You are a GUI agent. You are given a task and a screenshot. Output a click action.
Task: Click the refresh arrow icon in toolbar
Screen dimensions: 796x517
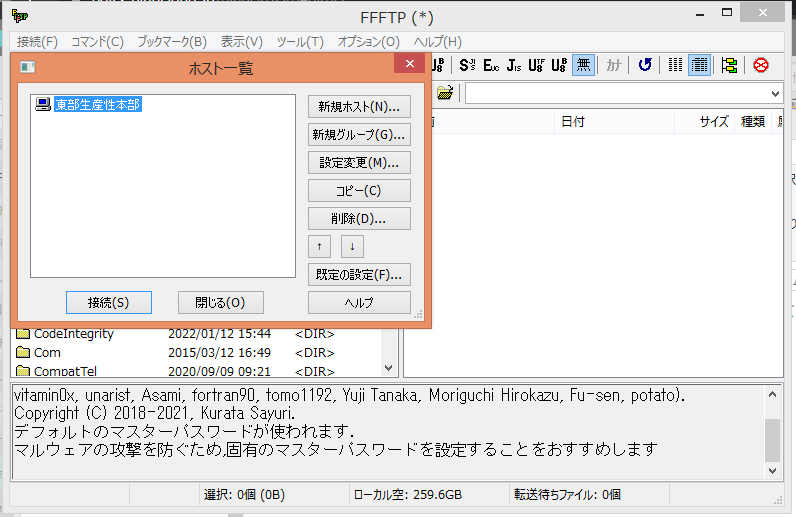point(645,65)
